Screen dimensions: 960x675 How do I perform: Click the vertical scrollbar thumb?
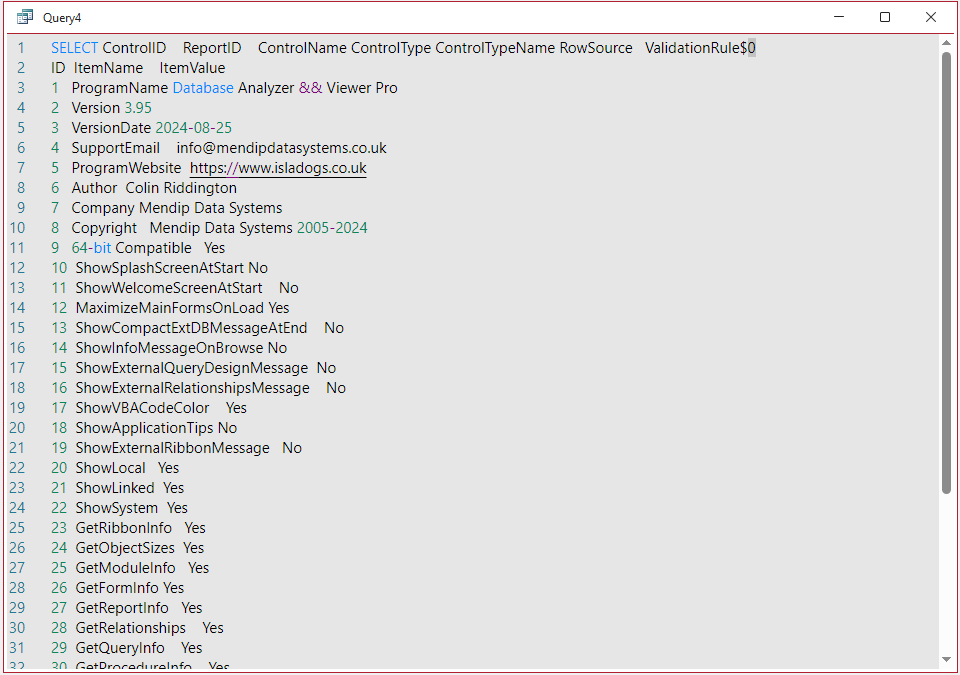pyautogui.click(x=947, y=273)
